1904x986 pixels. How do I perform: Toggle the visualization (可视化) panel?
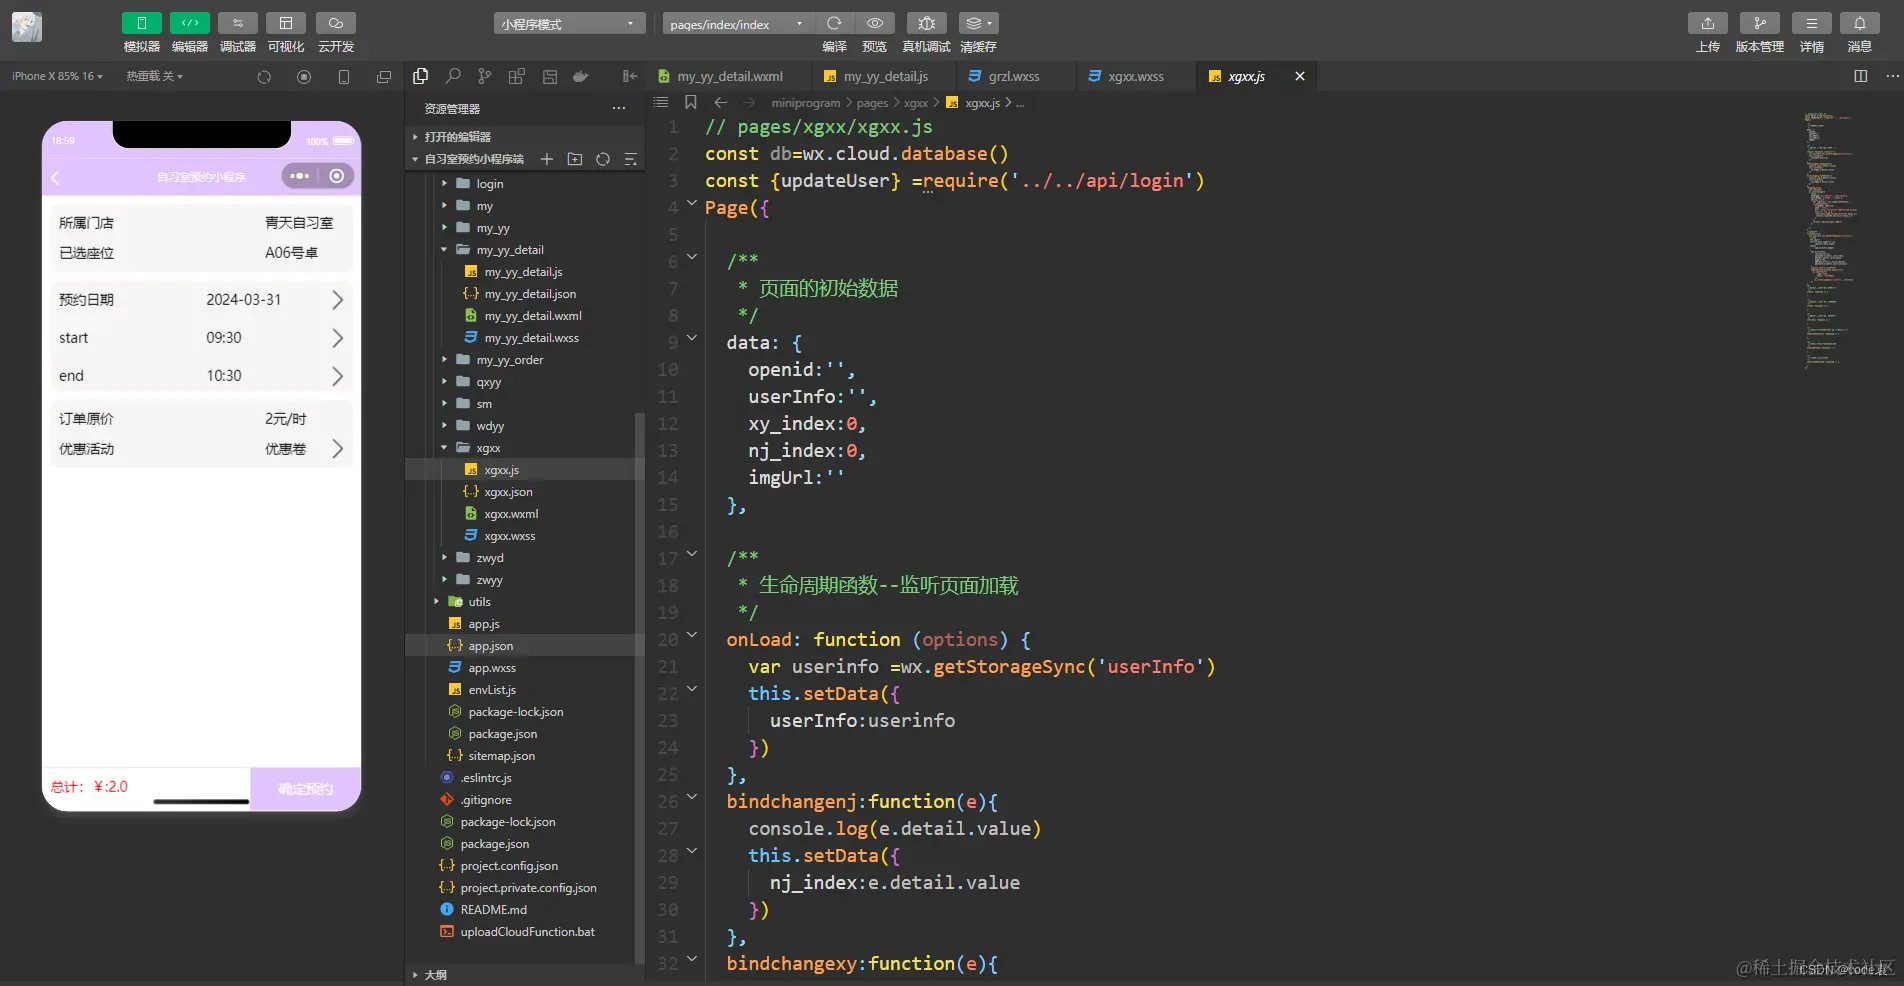coord(286,23)
